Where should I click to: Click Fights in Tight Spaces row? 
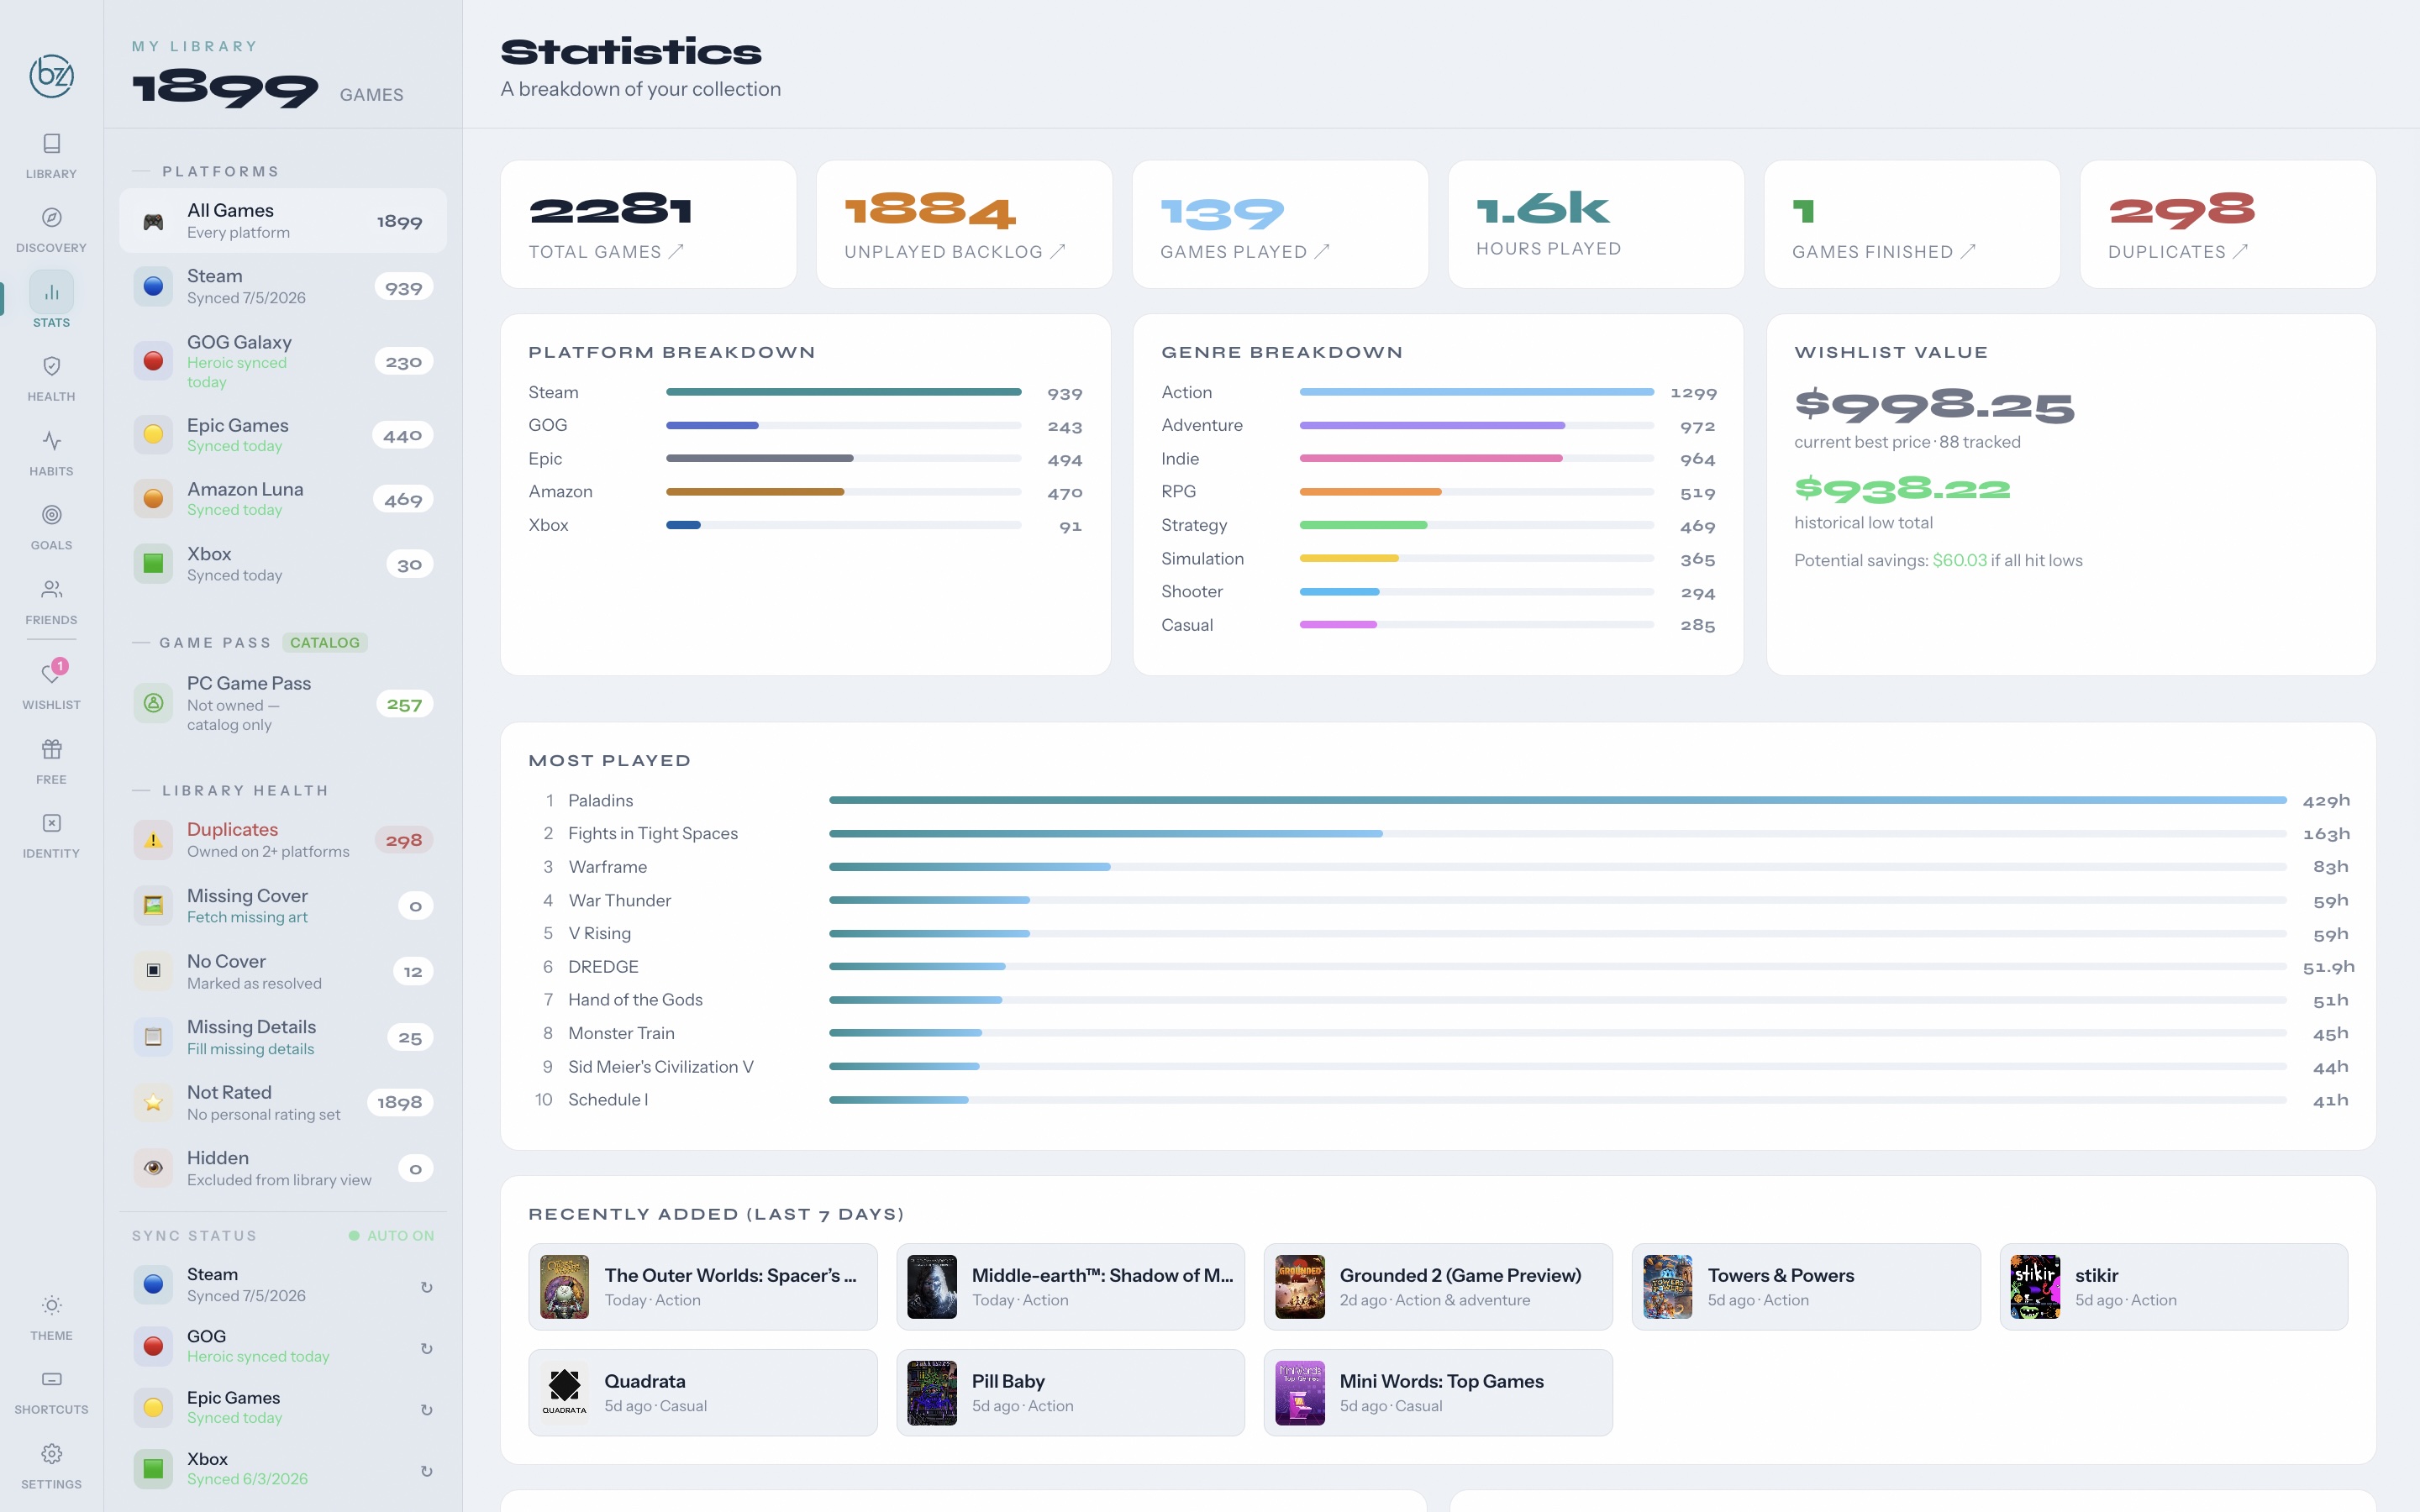pos(1438,834)
